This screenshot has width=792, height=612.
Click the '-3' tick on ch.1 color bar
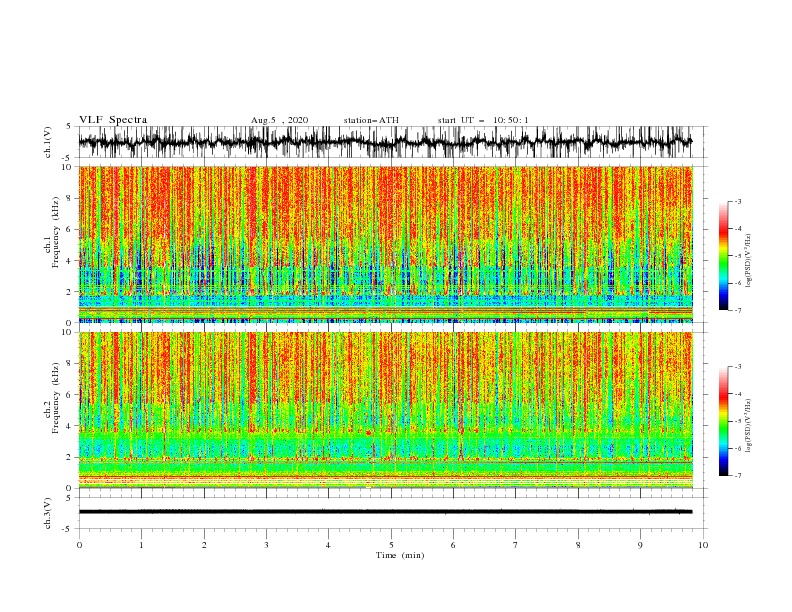click(737, 201)
